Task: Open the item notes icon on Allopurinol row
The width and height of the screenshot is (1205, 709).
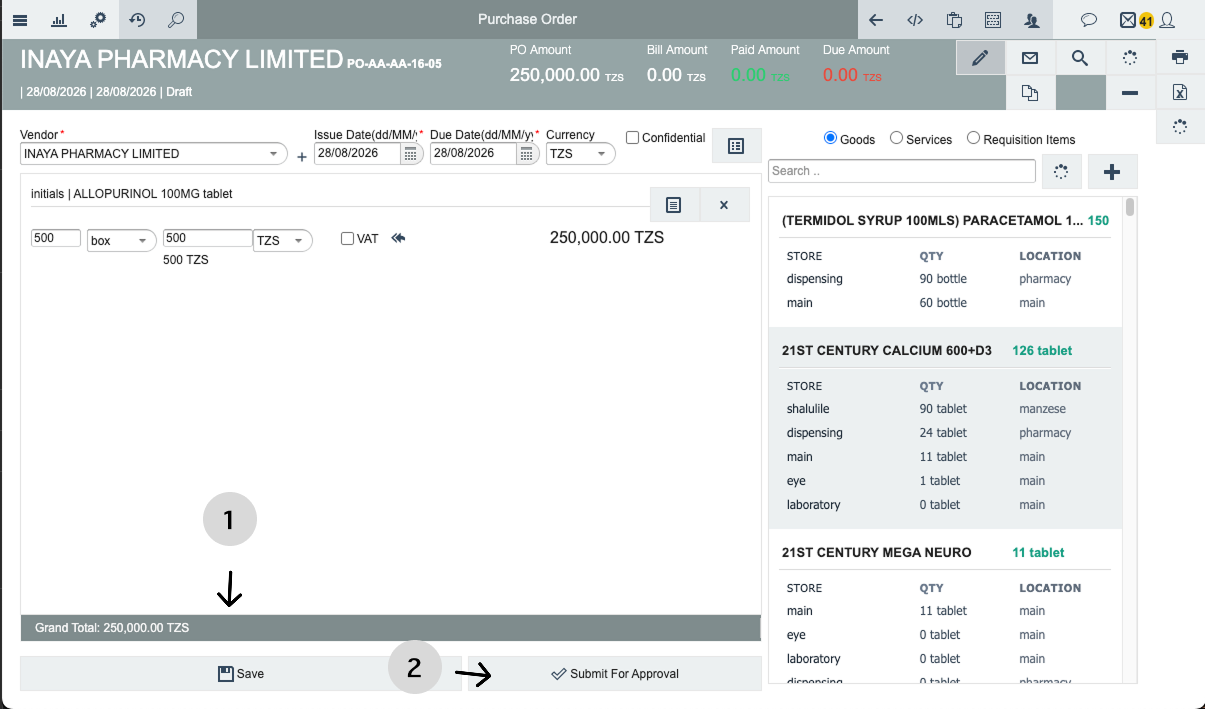Action: point(674,204)
